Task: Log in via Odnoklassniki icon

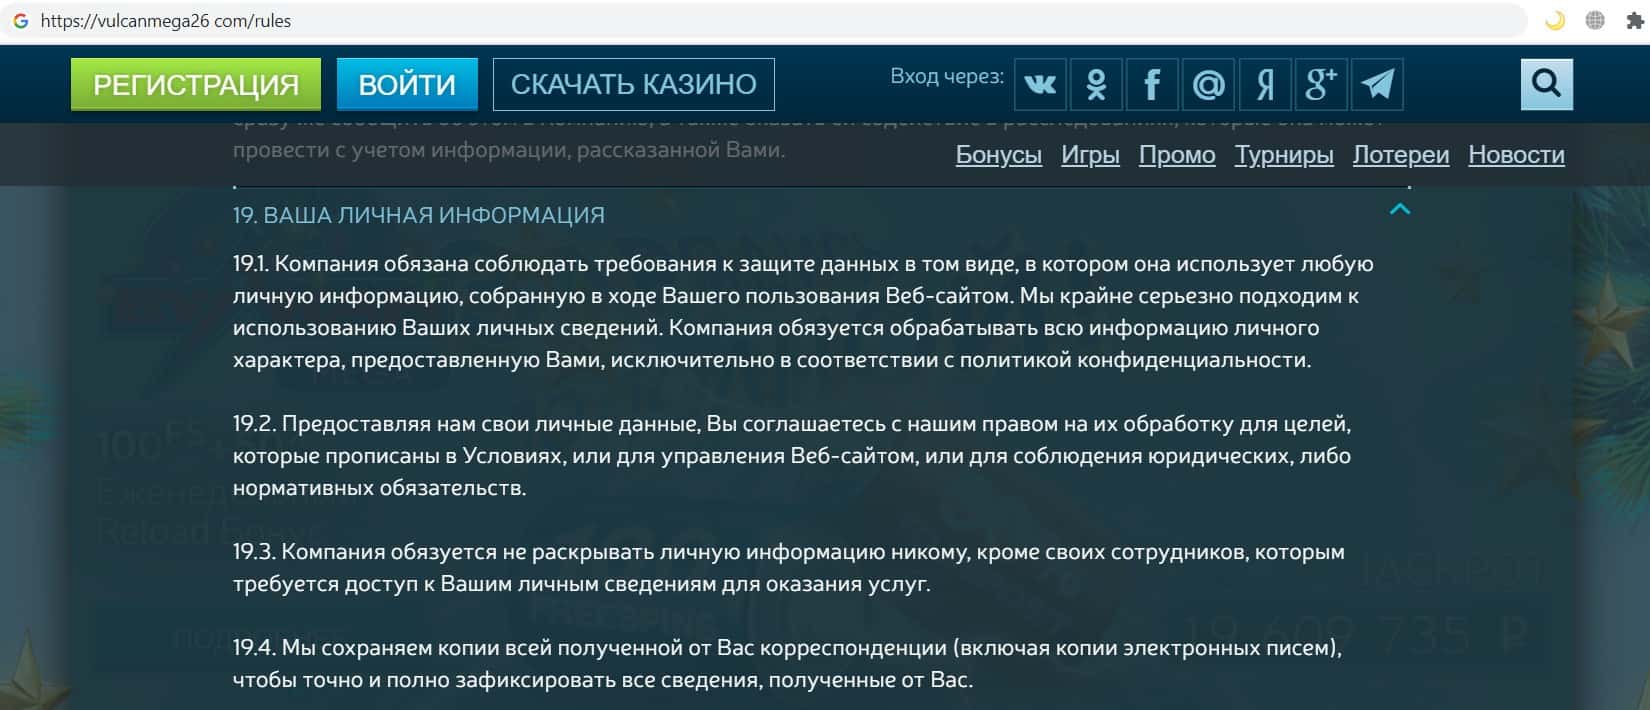Action: pos(1096,84)
